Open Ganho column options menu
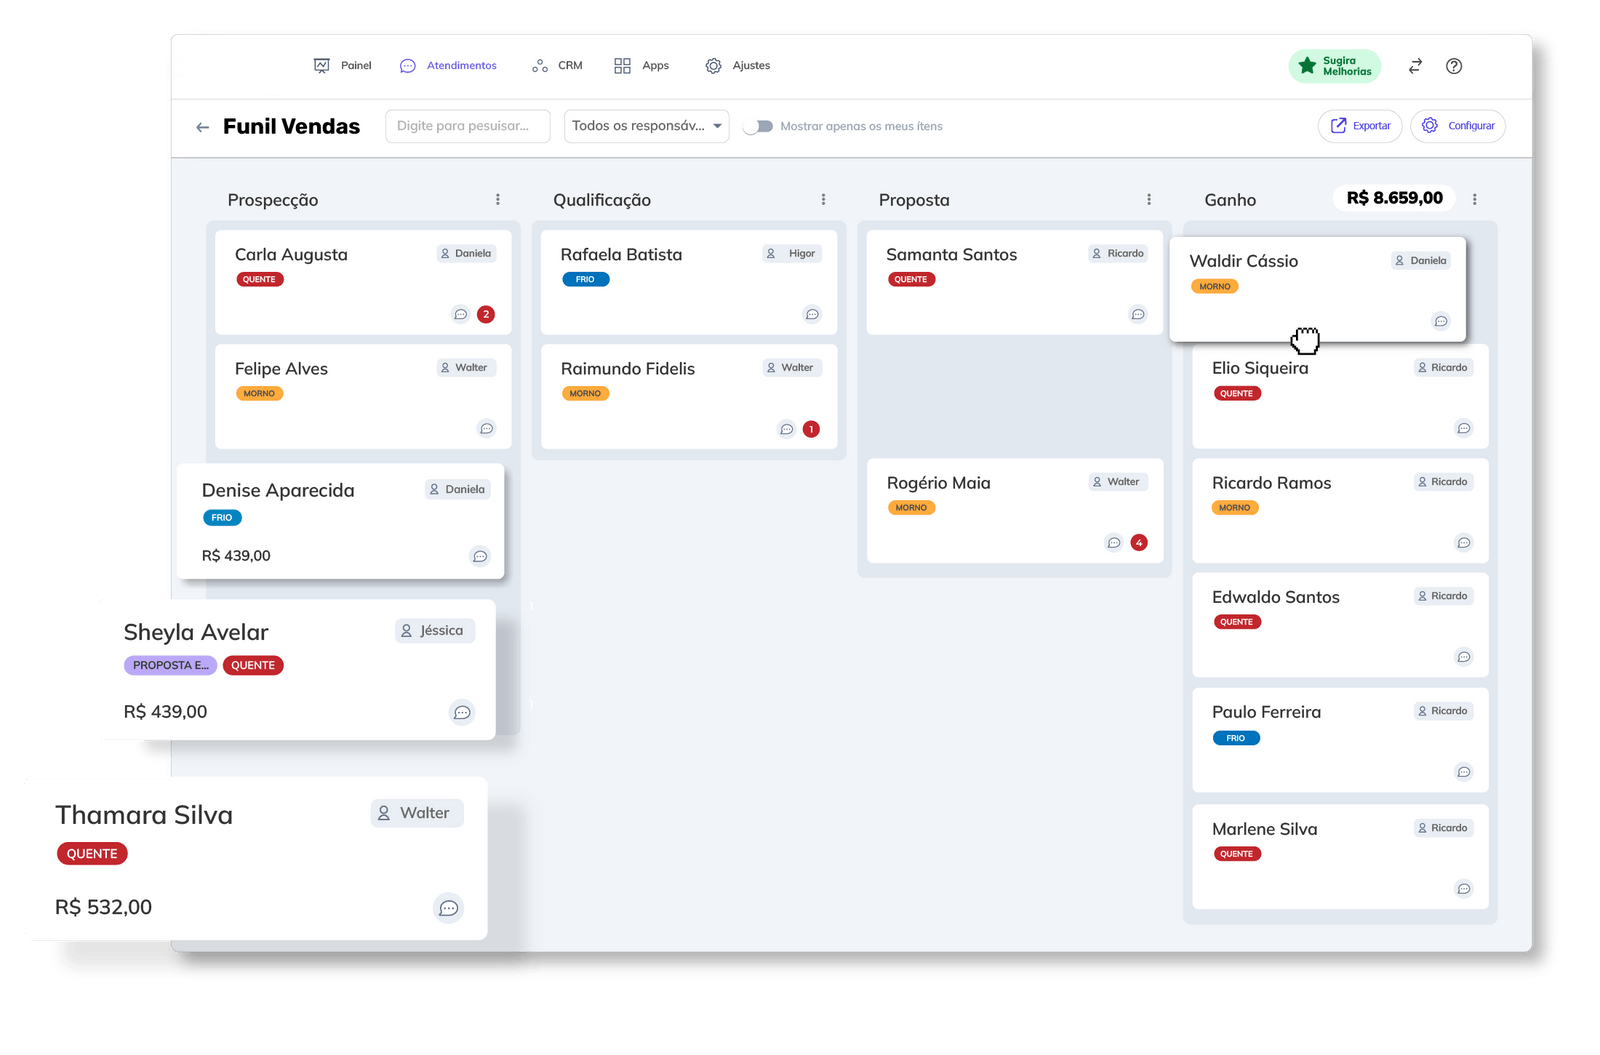This screenshot has width=1600, height=1055. click(1475, 200)
